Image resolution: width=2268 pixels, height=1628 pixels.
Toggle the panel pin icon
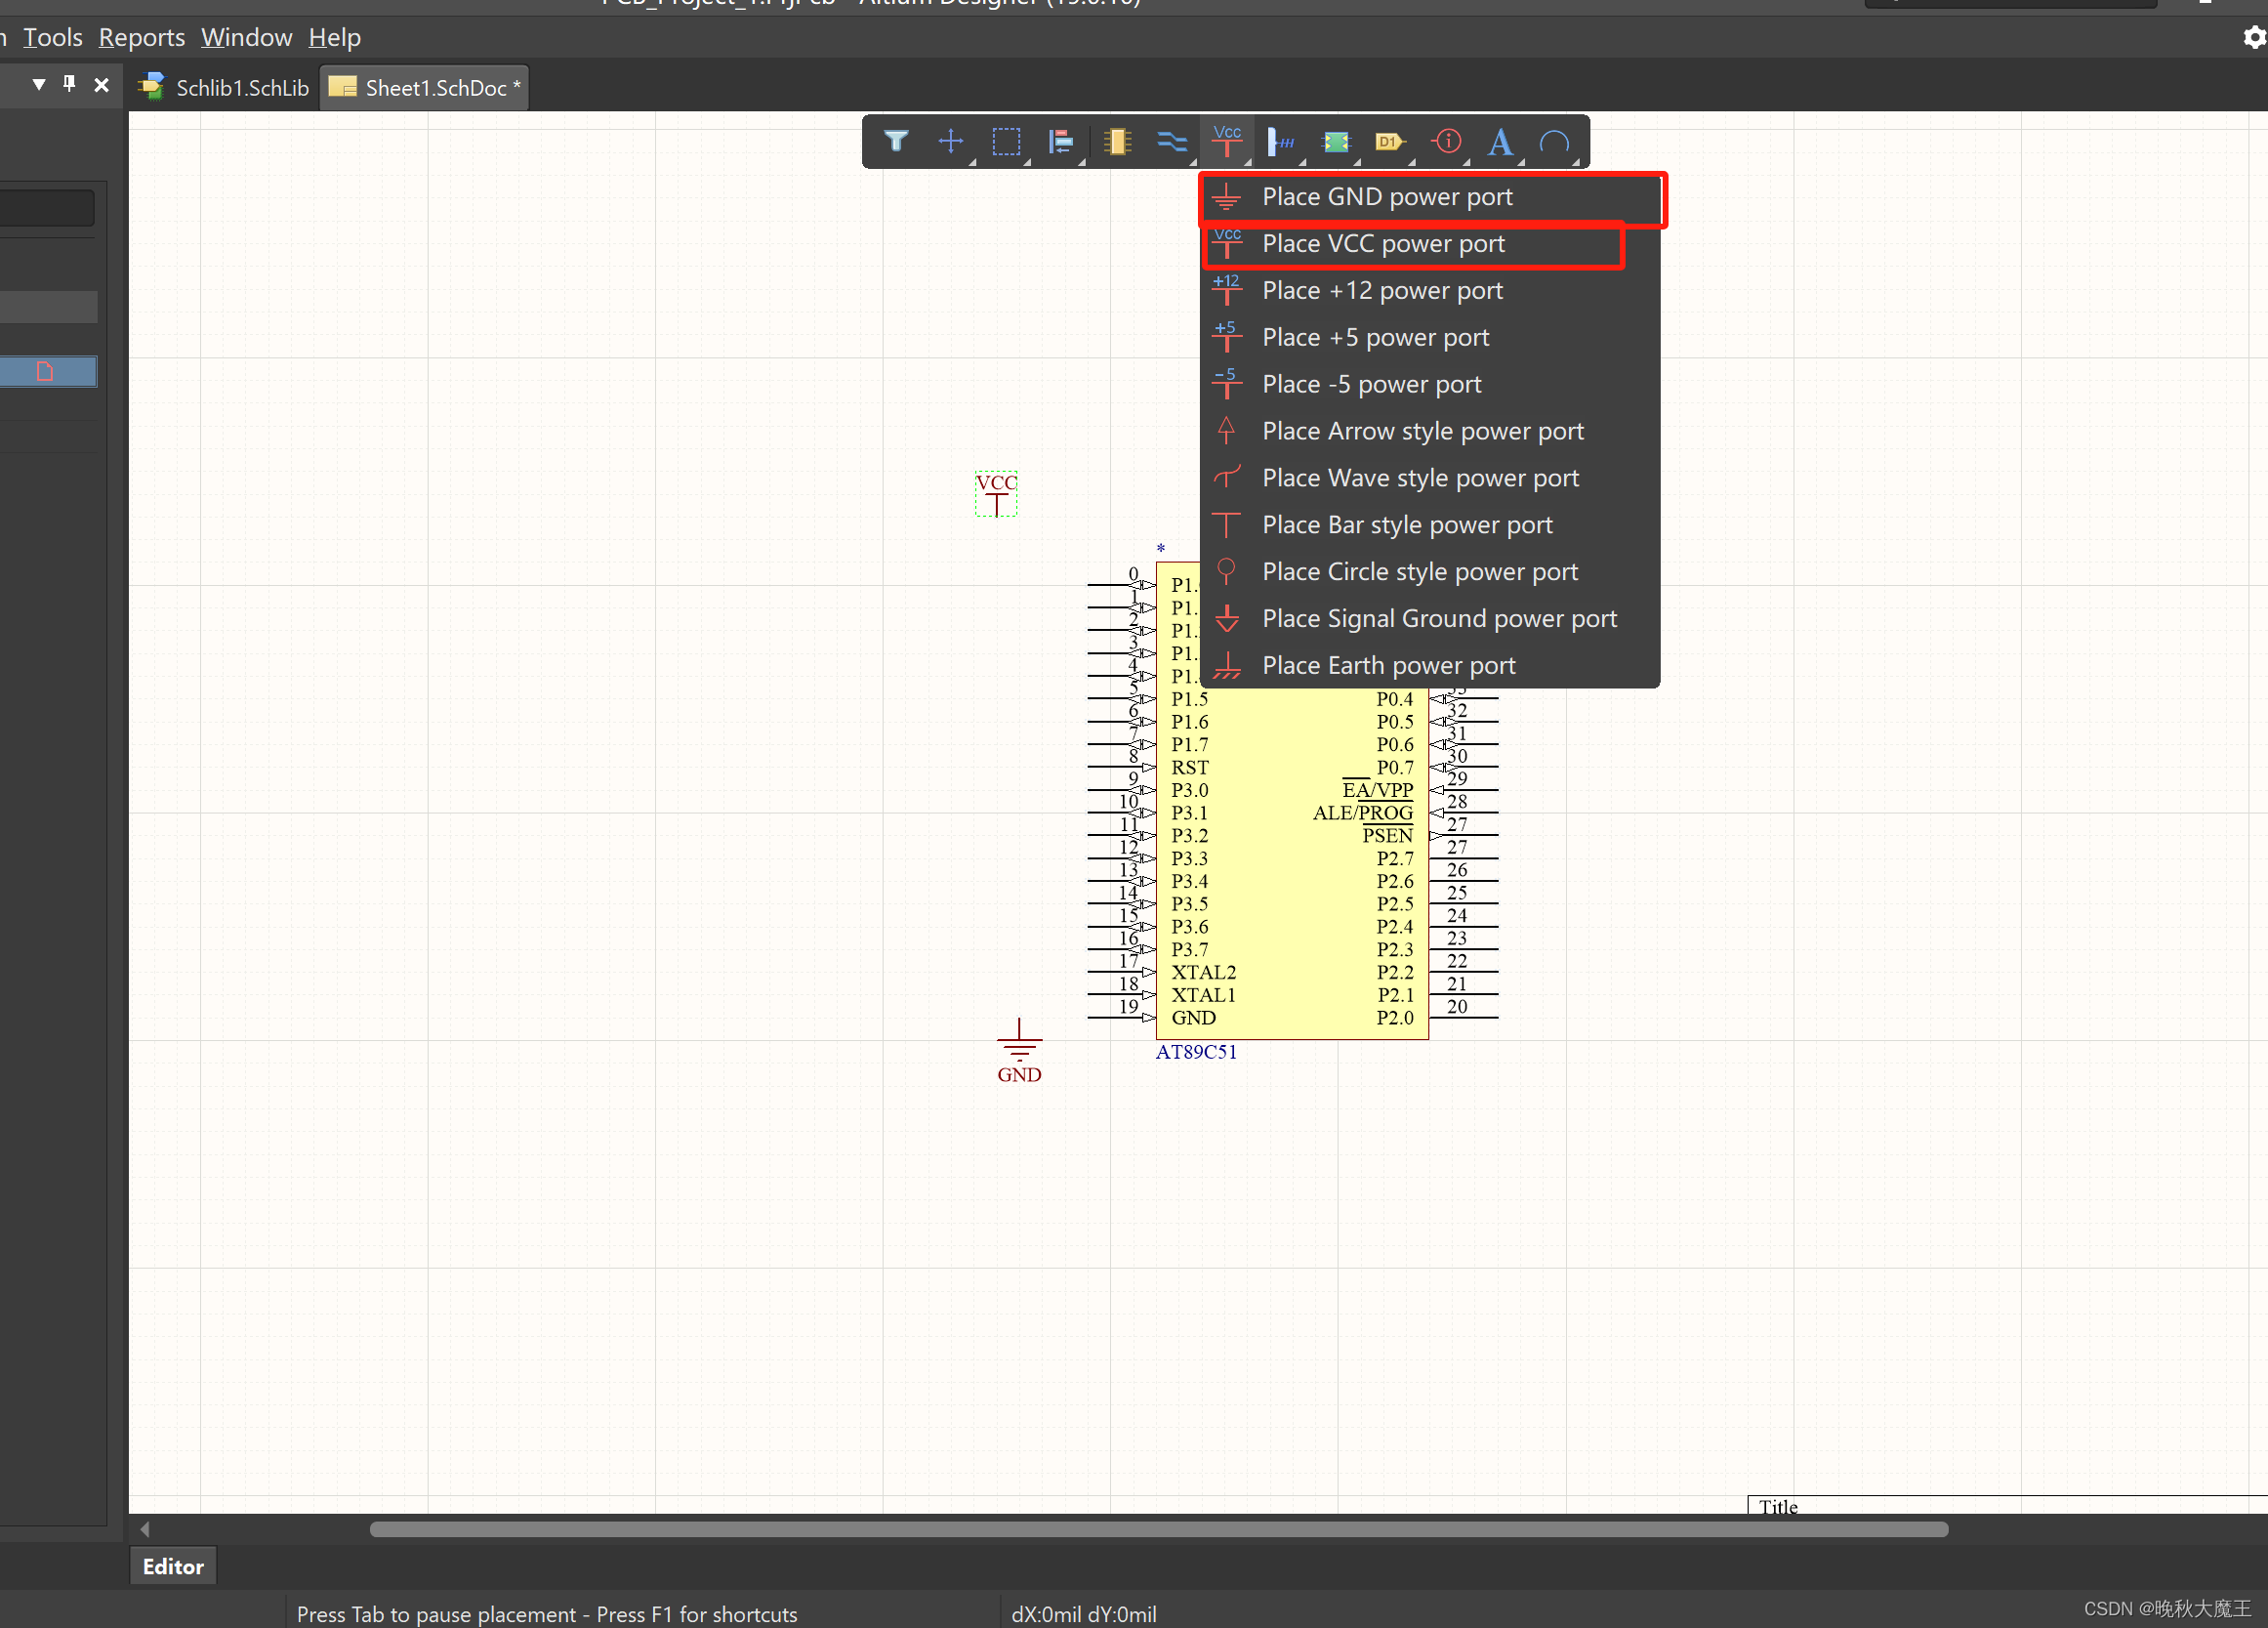coord(69,84)
